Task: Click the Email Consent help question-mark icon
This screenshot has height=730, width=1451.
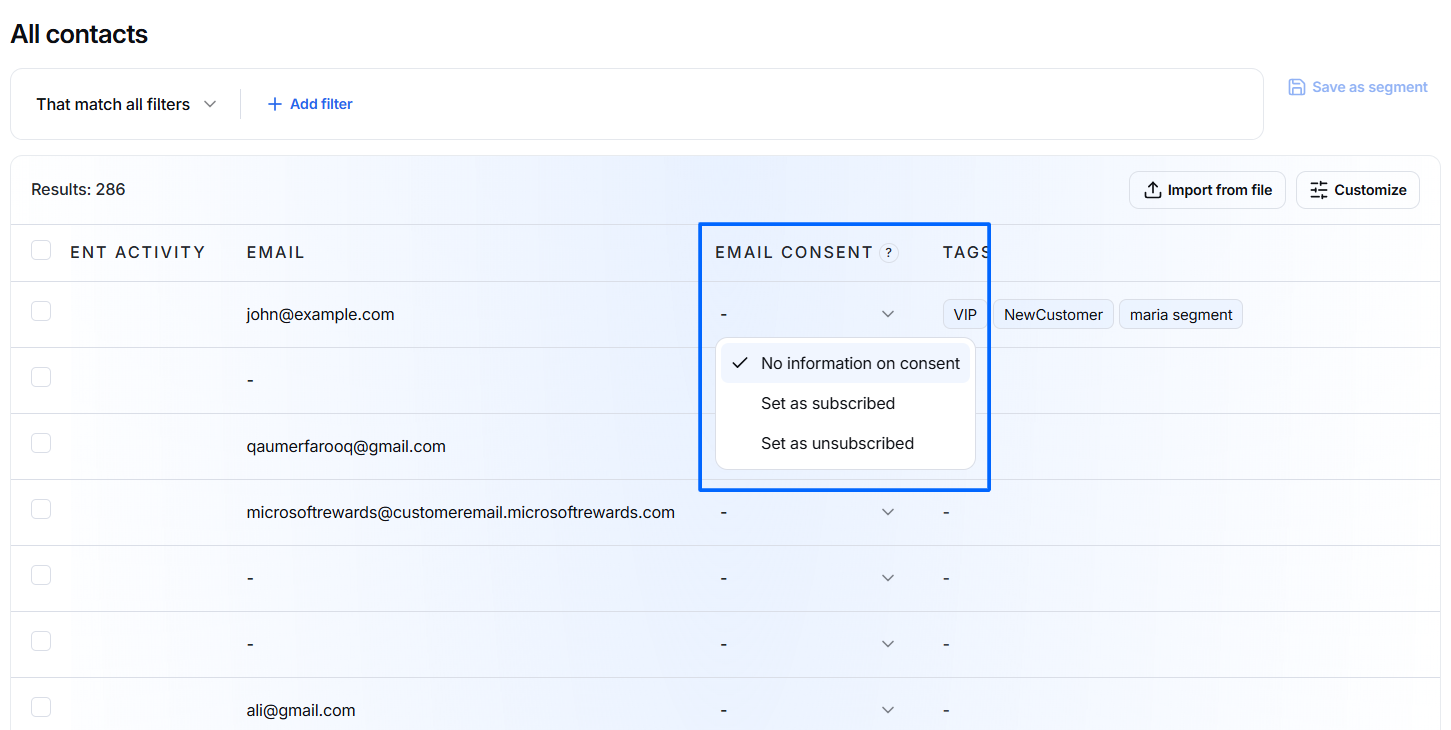Action: coord(889,253)
